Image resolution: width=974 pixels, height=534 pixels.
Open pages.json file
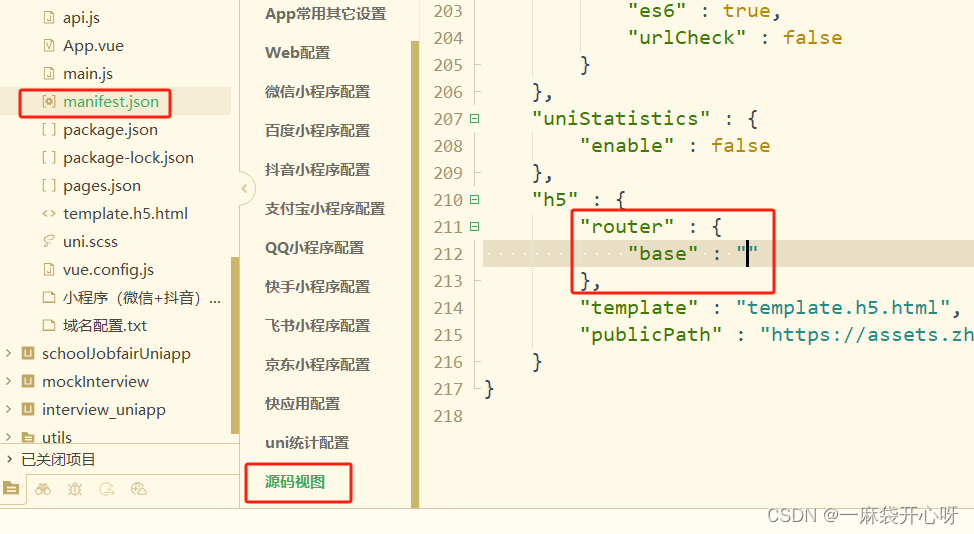coord(102,186)
